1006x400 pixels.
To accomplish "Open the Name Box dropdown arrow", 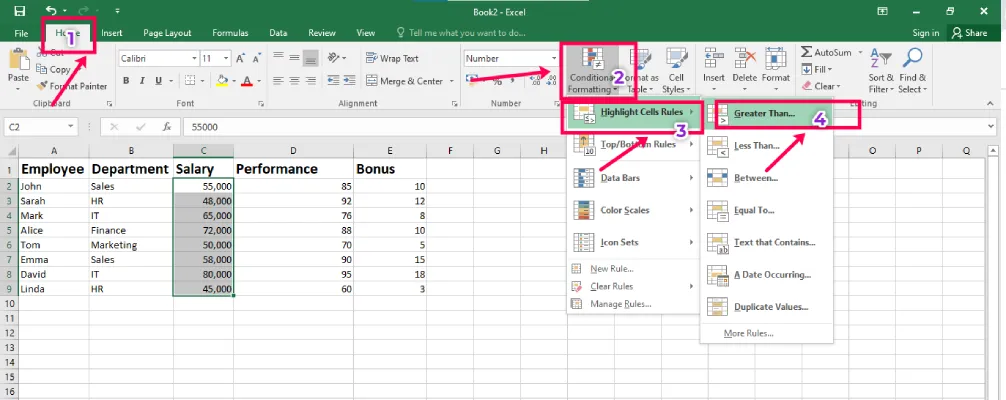I will (x=71, y=127).
